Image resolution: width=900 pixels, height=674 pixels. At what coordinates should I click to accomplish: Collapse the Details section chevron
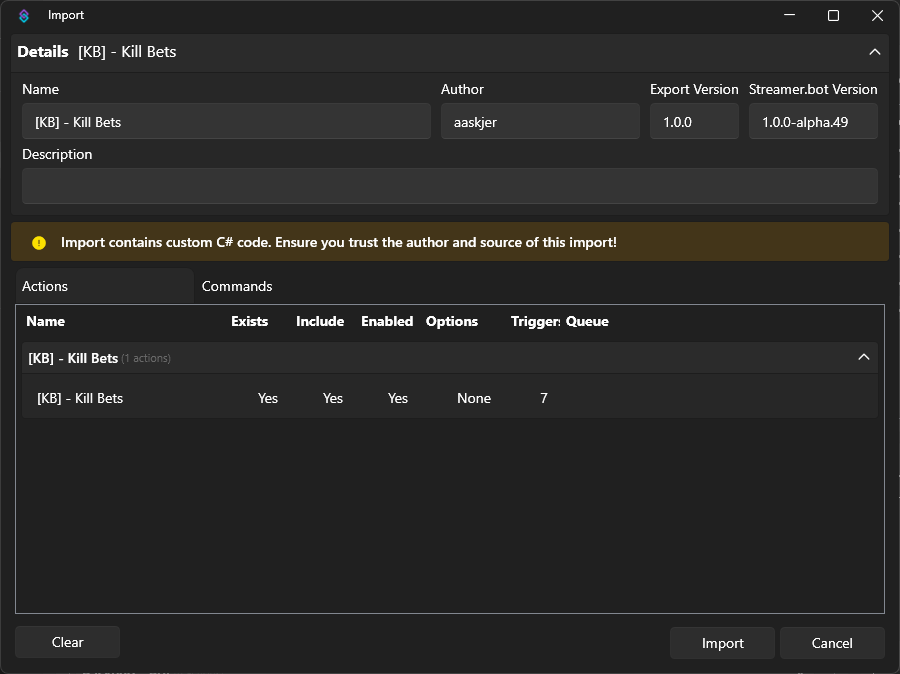[874, 52]
